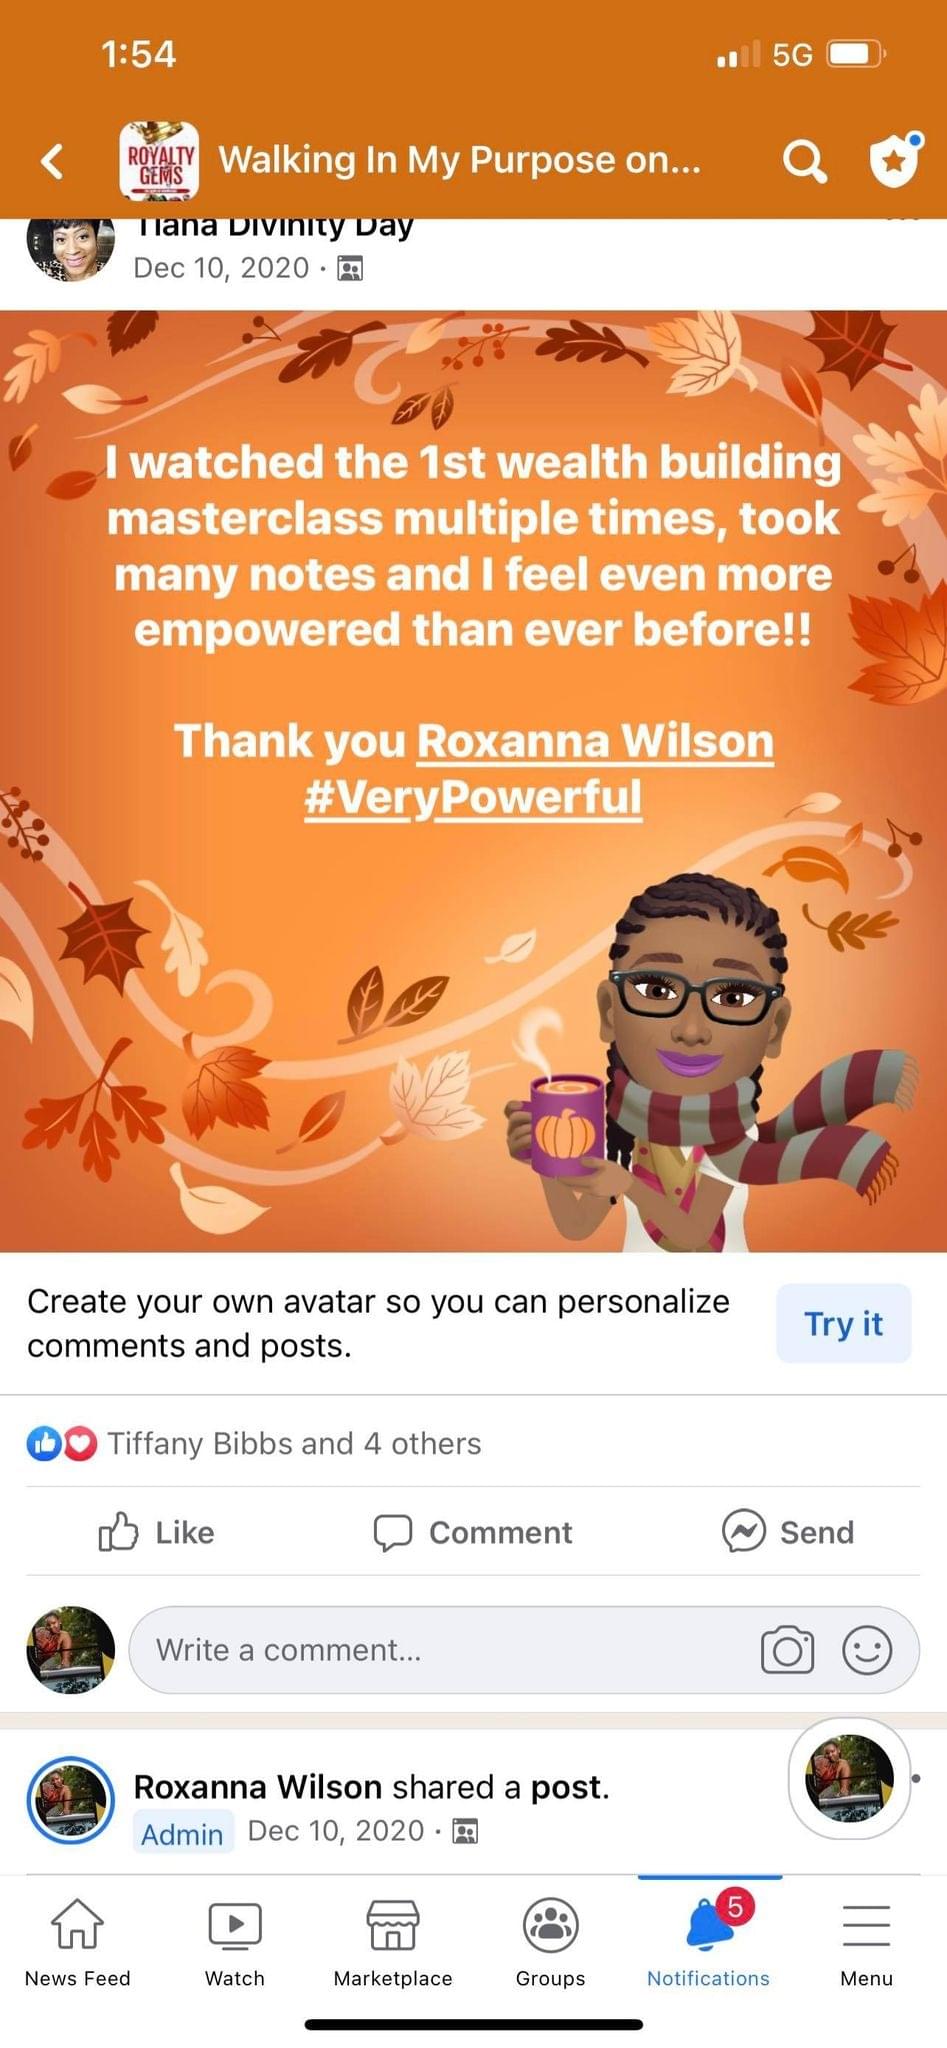Viewport: 947px width, 2048px height.
Task: Focus the Write a comment field
Action: click(x=523, y=1650)
